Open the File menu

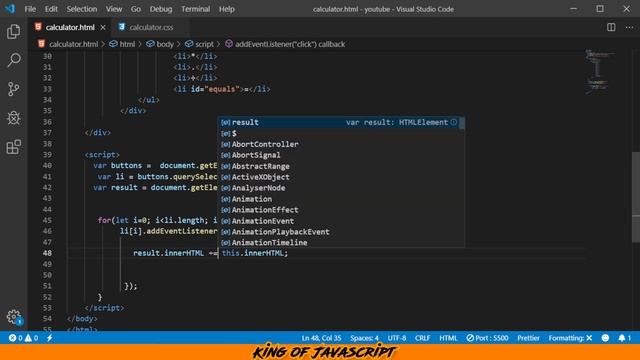tap(30, 9)
